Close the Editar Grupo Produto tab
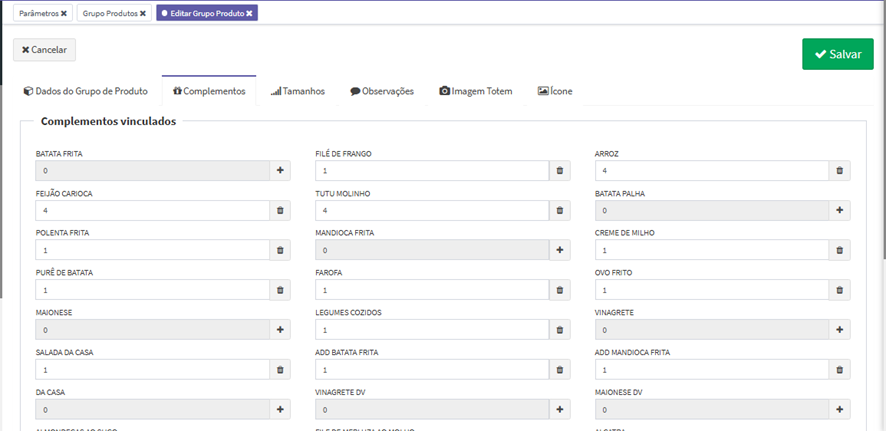 click(x=249, y=13)
